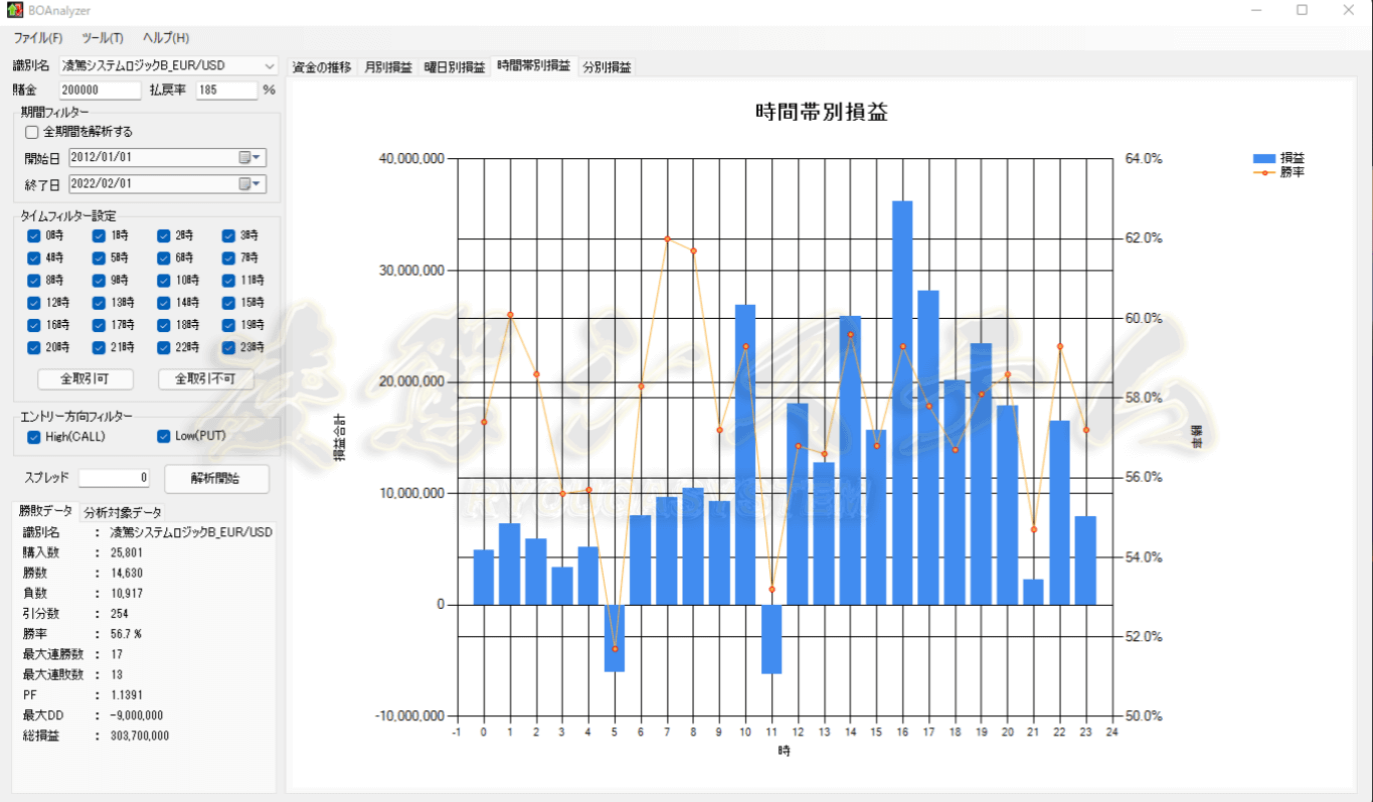
Task: Click the tallest bar at hour 16
Action: click(902, 403)
